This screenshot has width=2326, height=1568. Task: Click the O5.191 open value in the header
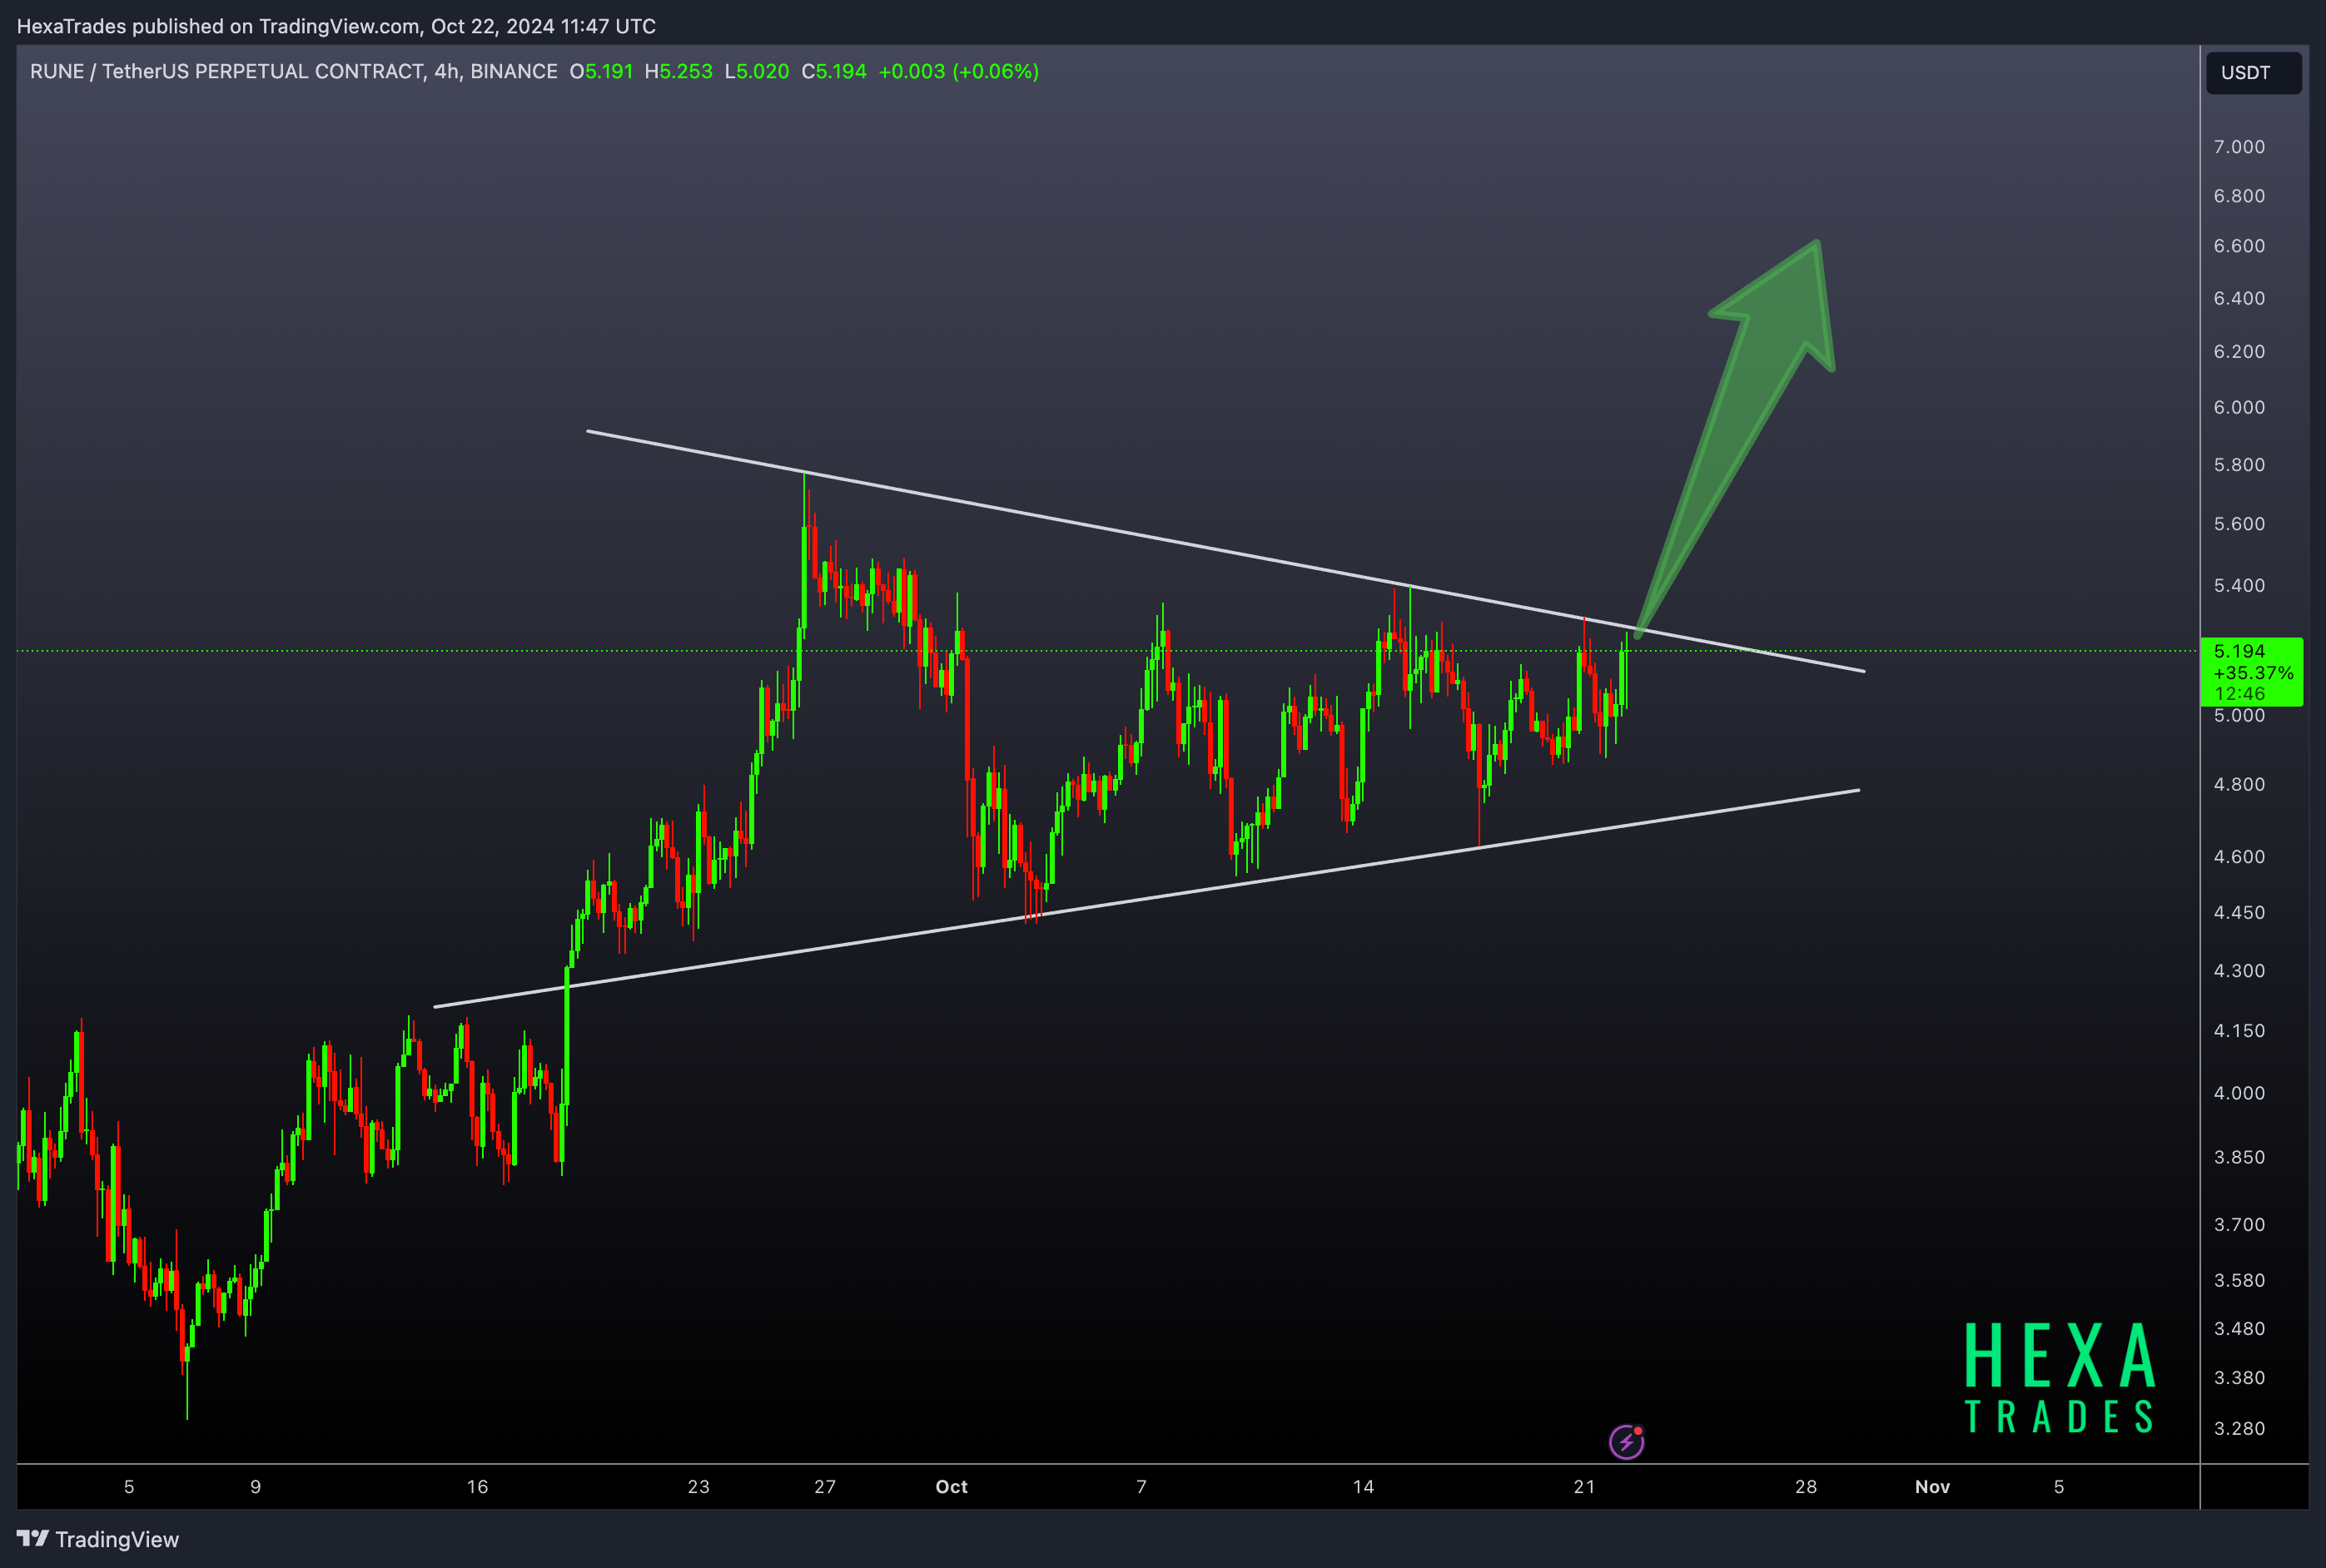tap(601, 71)
